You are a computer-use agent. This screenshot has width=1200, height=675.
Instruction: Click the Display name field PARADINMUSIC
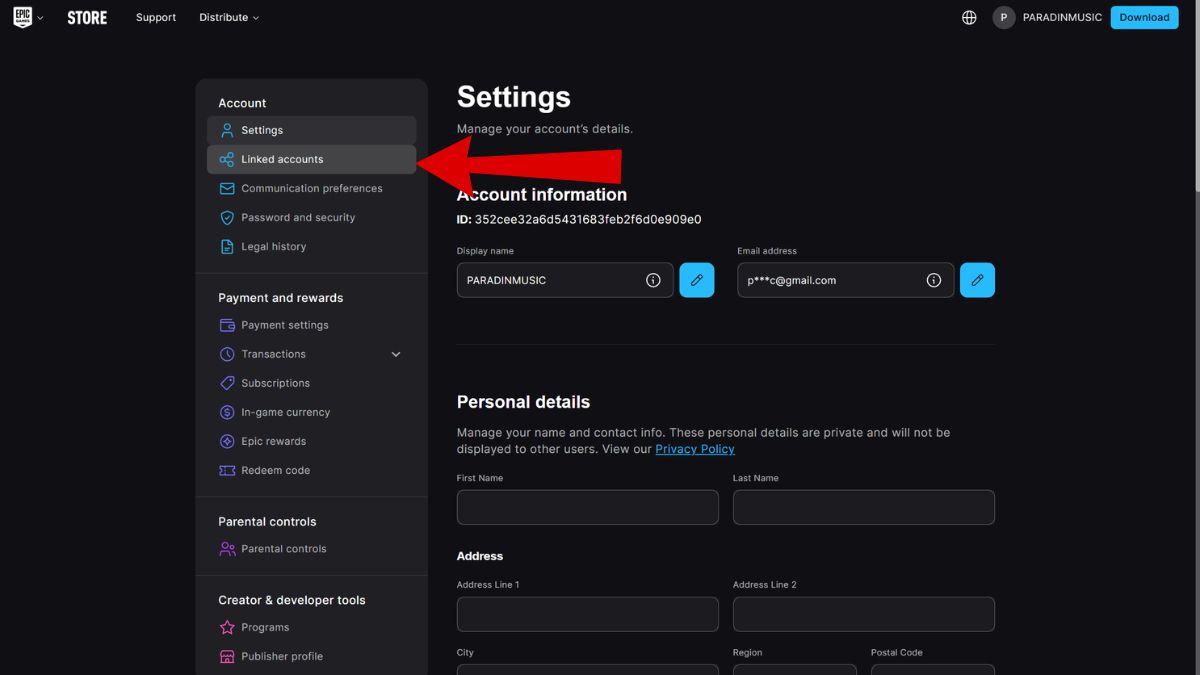point(565,280)
